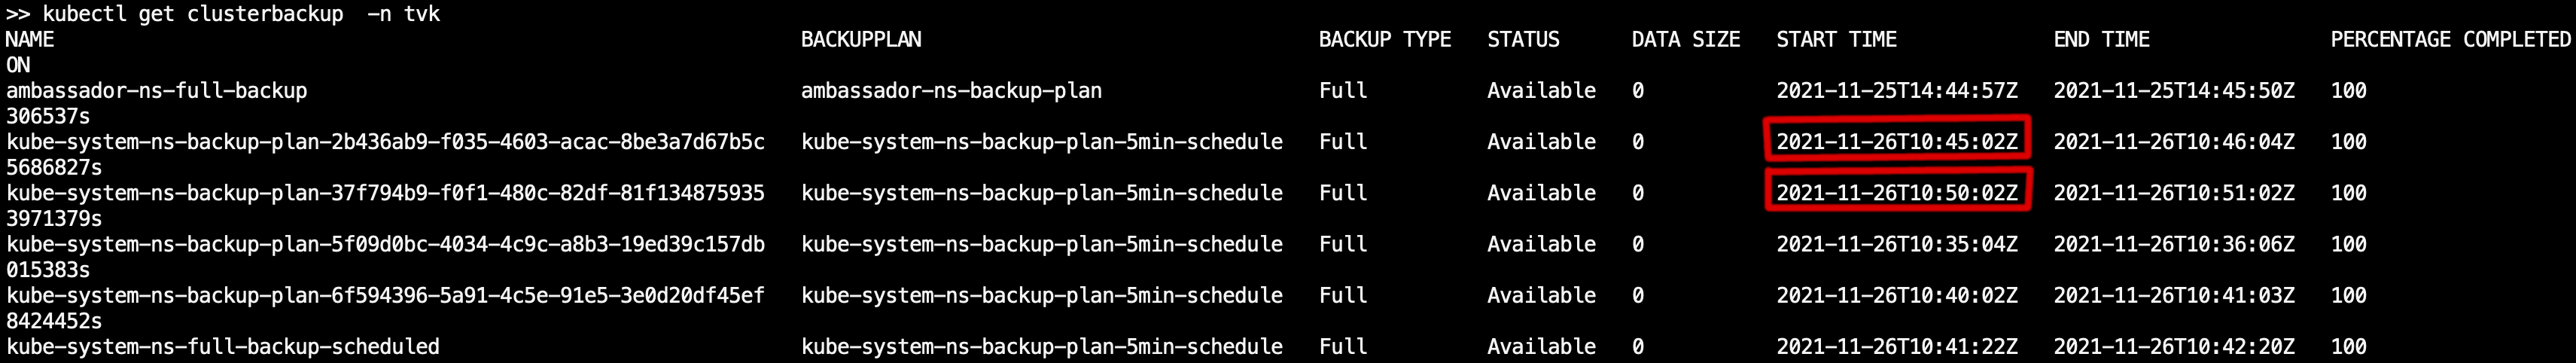
Task: Click the PERCENTAGE COMPLETED column header
Action: click(x=2450, y=40)
